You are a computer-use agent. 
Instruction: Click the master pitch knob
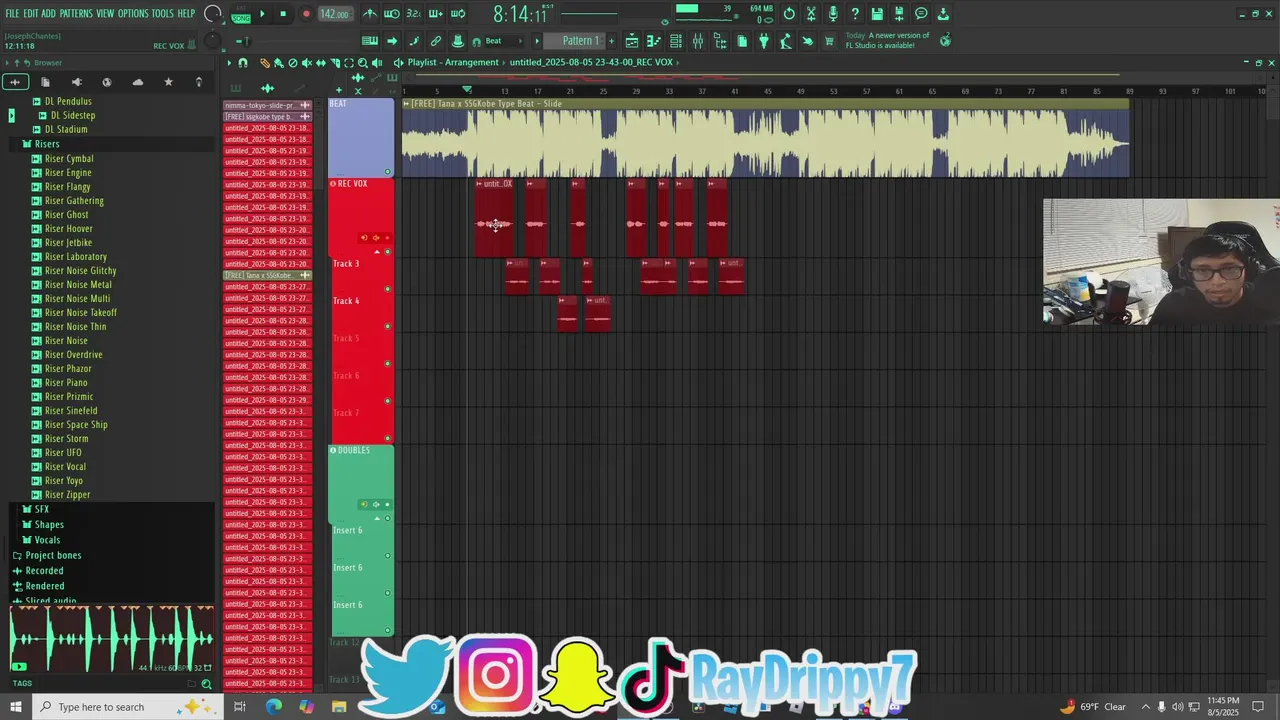[213, 41]
